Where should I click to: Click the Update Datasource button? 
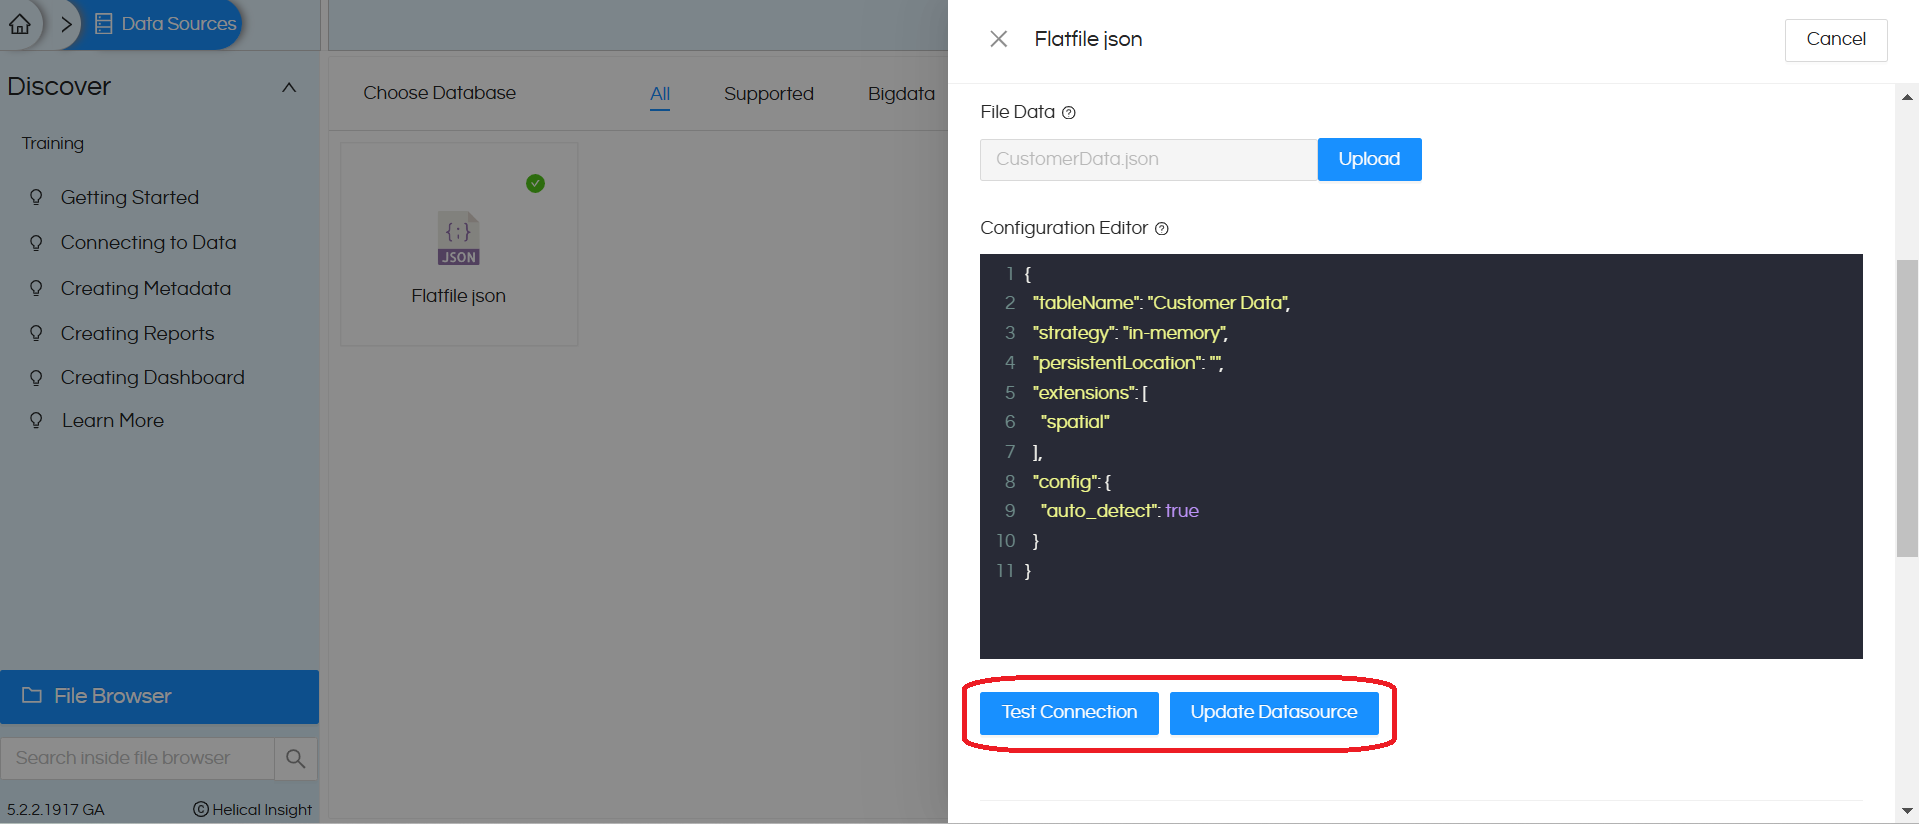point(1274,713)
